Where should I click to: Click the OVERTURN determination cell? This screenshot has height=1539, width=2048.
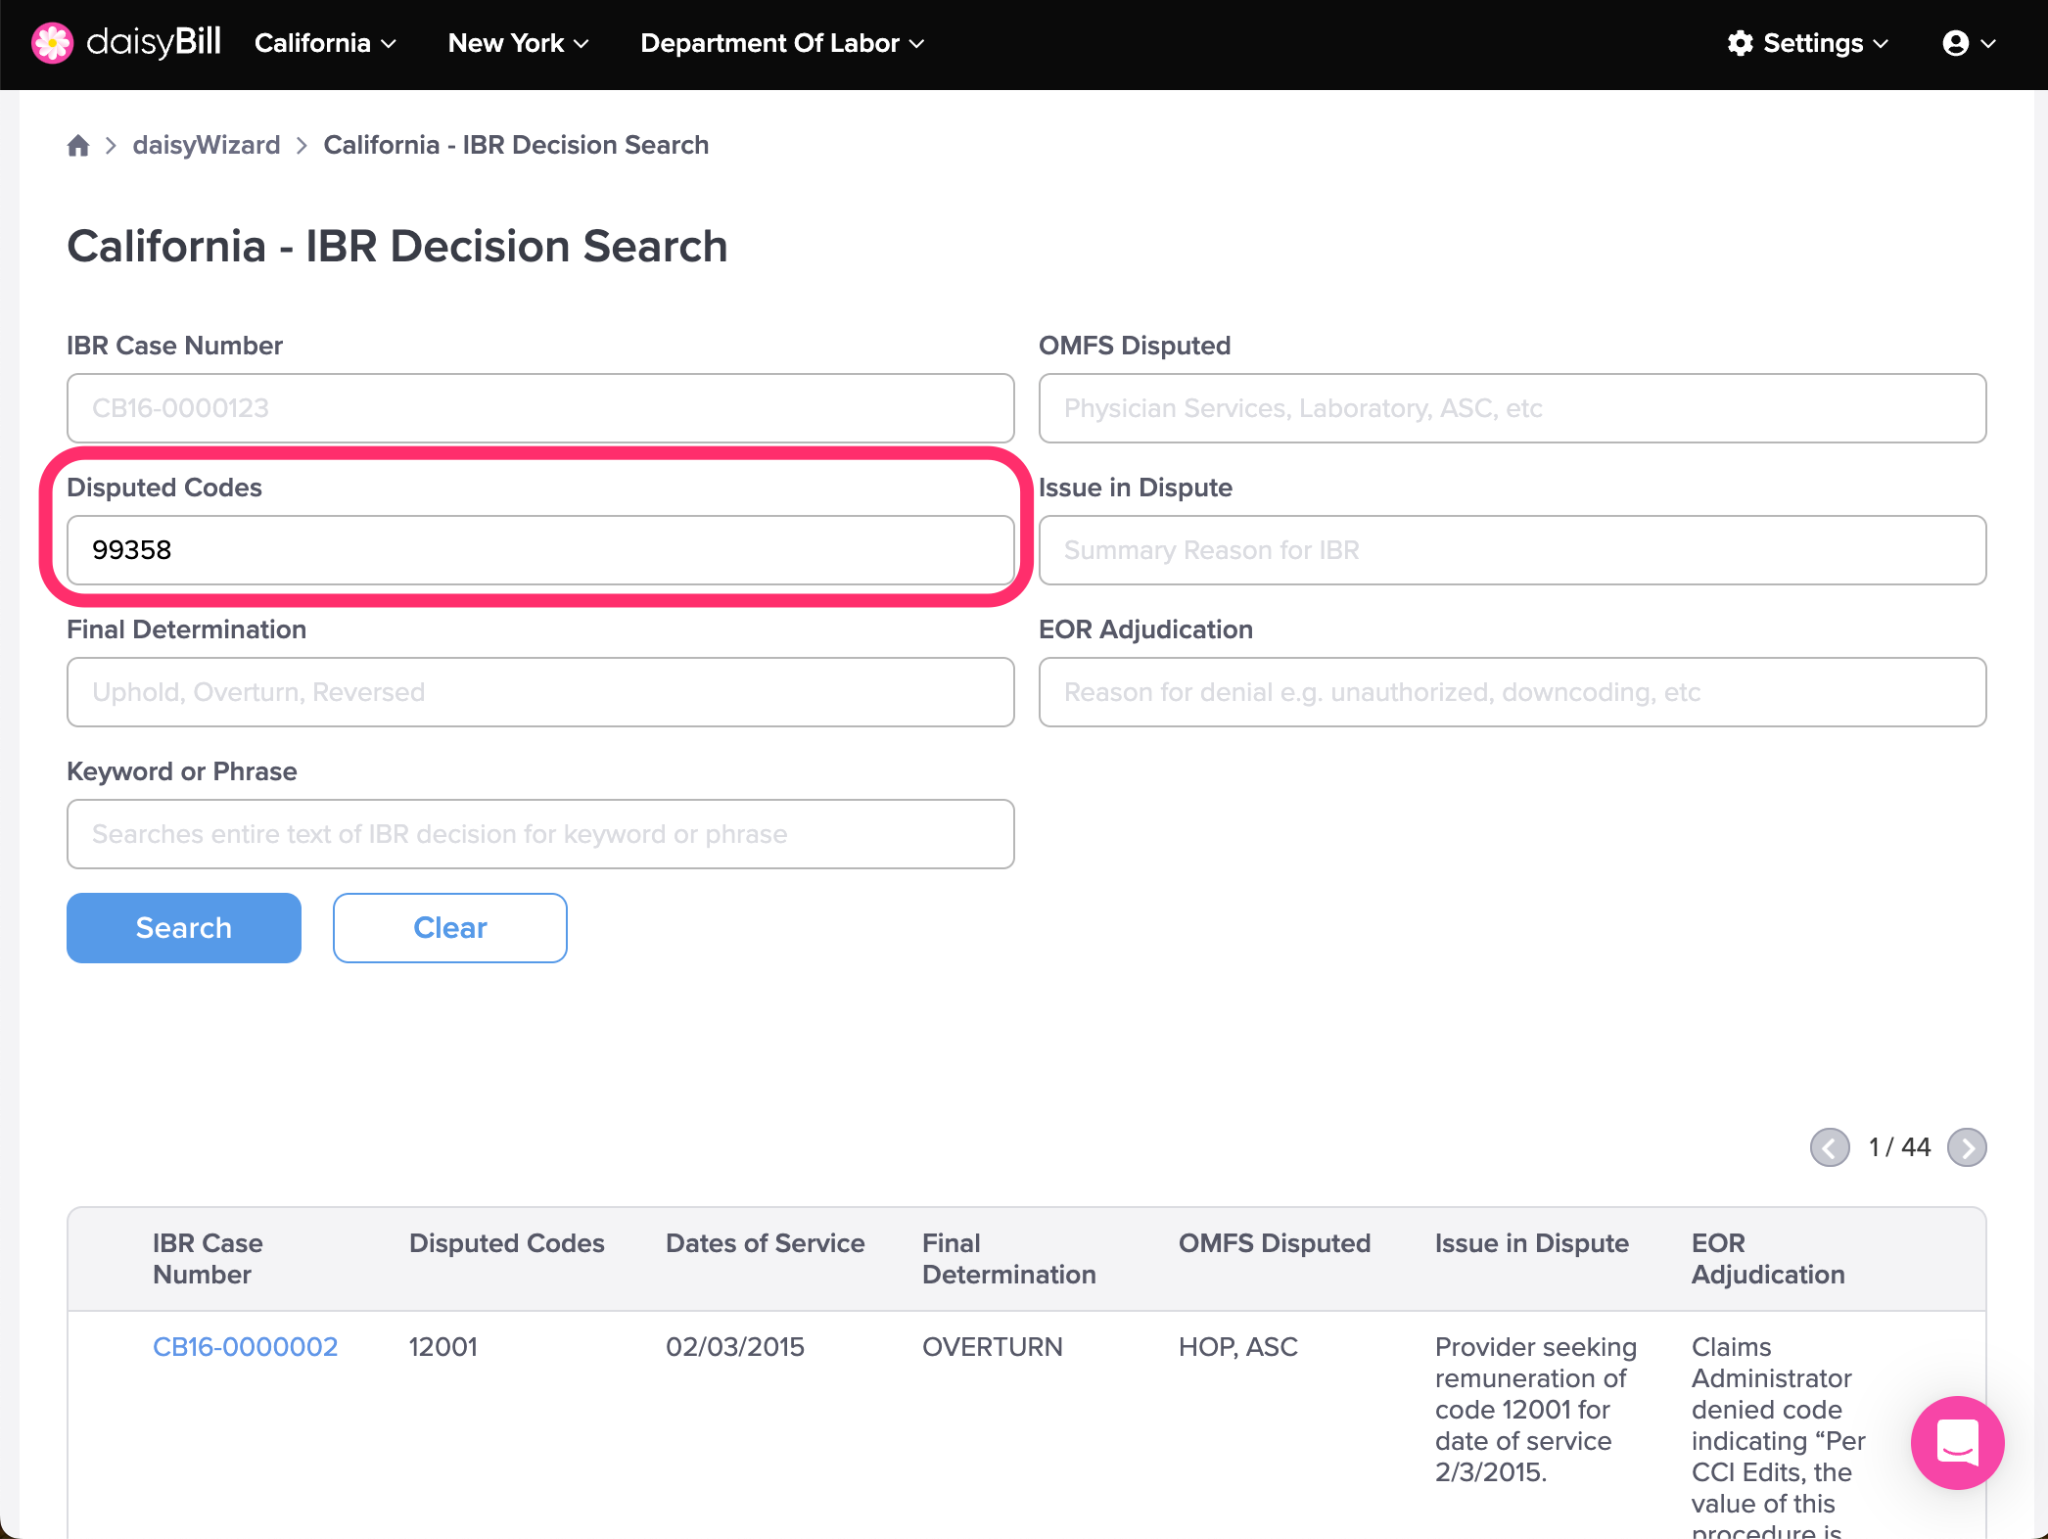click(x=992, y=1346)
